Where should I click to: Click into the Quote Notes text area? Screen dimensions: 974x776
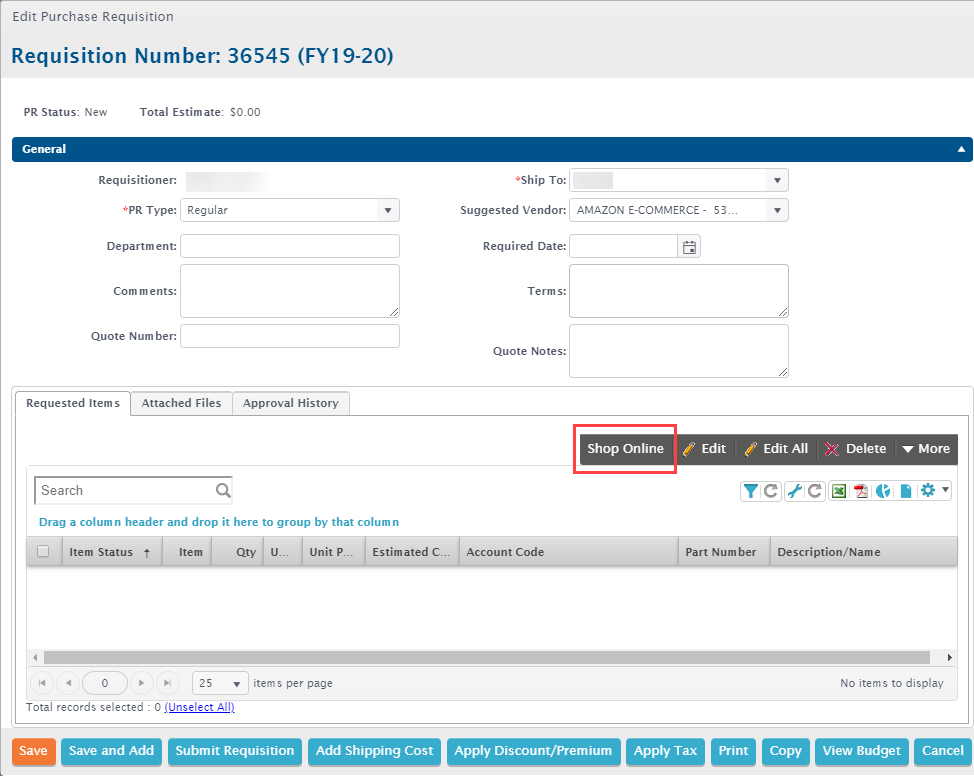pos(679,351)
